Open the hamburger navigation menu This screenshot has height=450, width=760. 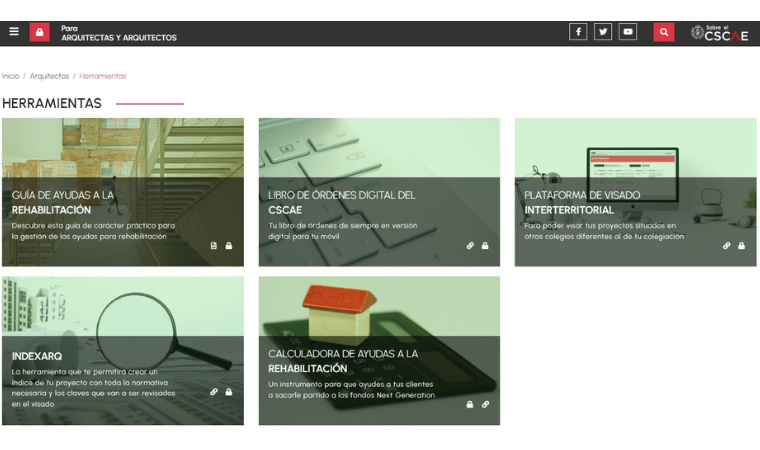14,32
